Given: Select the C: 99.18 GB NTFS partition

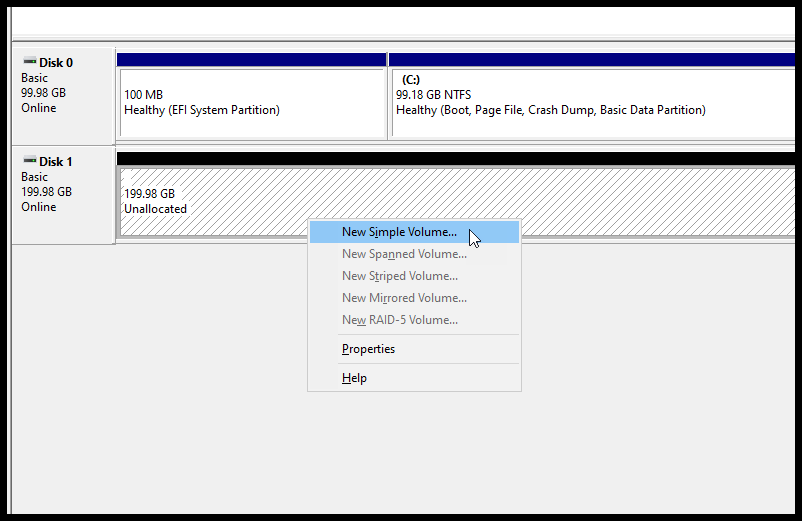Looking at the screenshot, I should click(x=593, y=103).
